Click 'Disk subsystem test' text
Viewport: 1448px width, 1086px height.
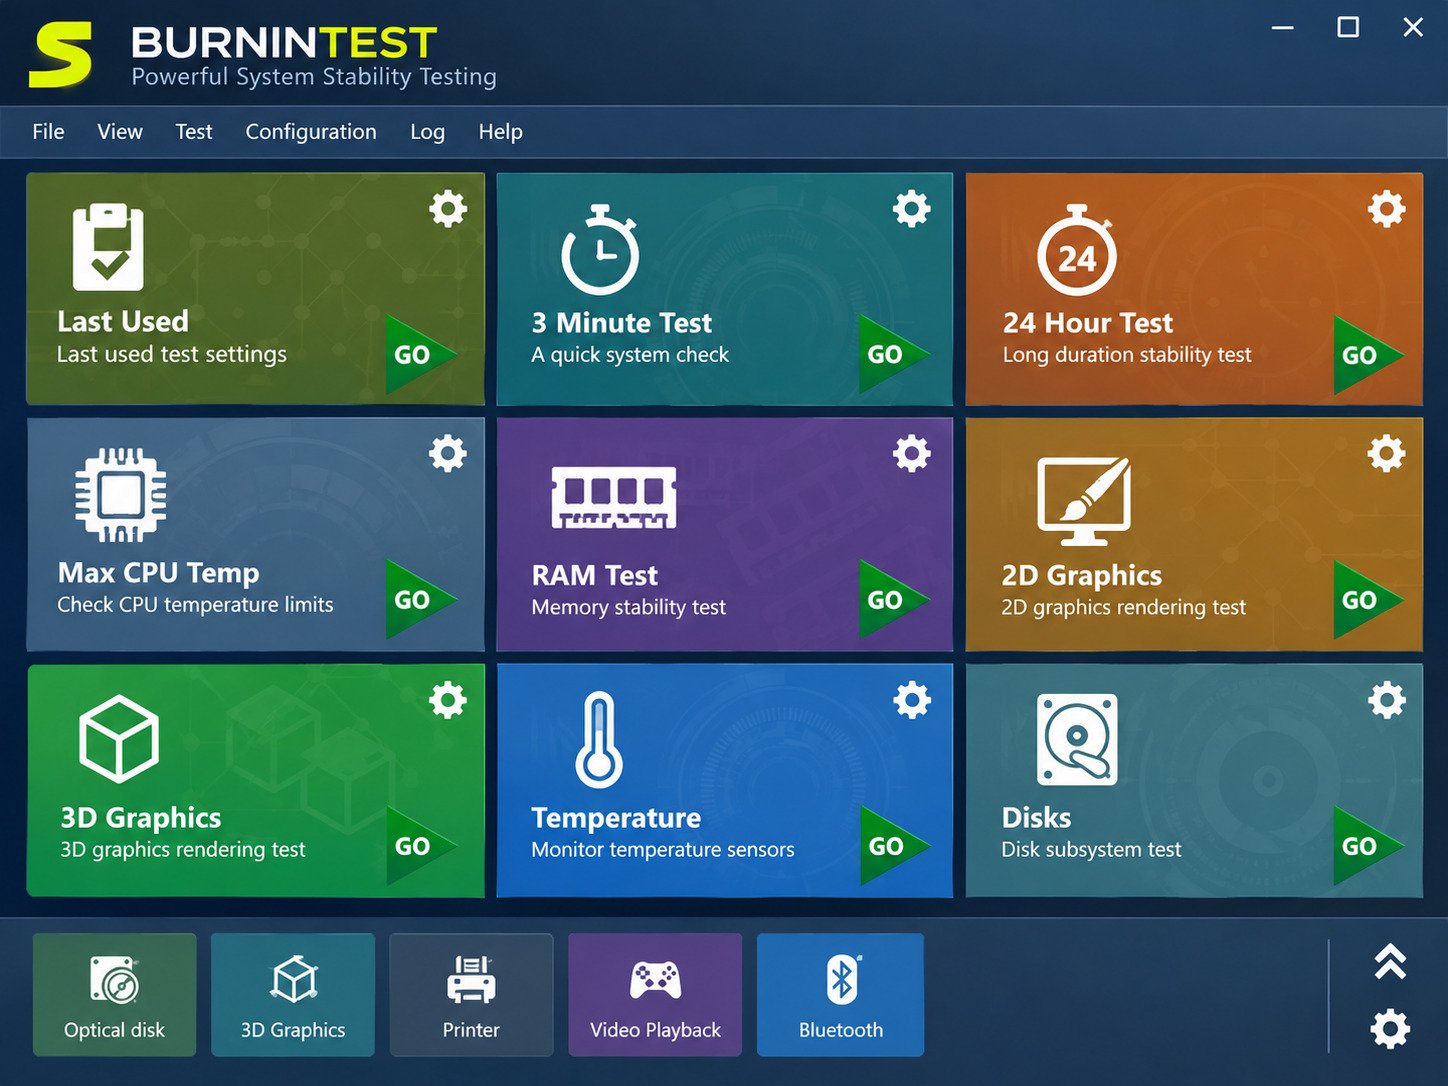pos(1091,849)
